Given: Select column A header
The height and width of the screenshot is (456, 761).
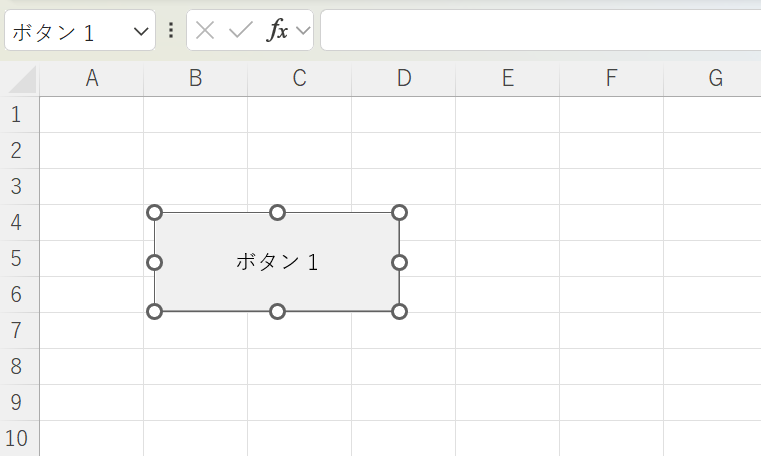Looking at the screenshot, I should pos(92,79).
